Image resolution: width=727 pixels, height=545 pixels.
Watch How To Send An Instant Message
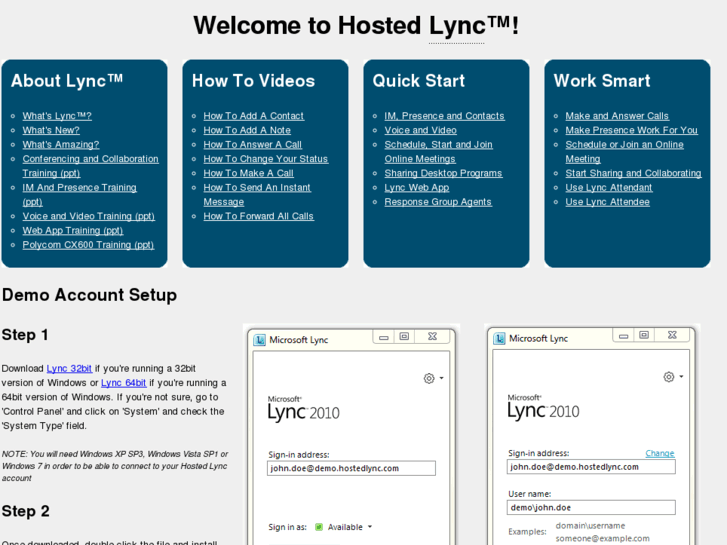[x=257, y=195]
